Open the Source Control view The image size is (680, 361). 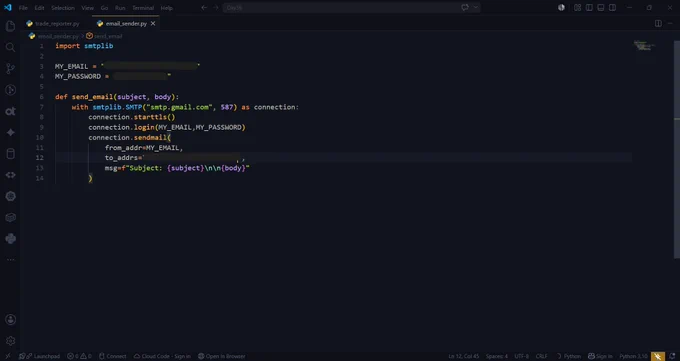click(x=10, y=69)
